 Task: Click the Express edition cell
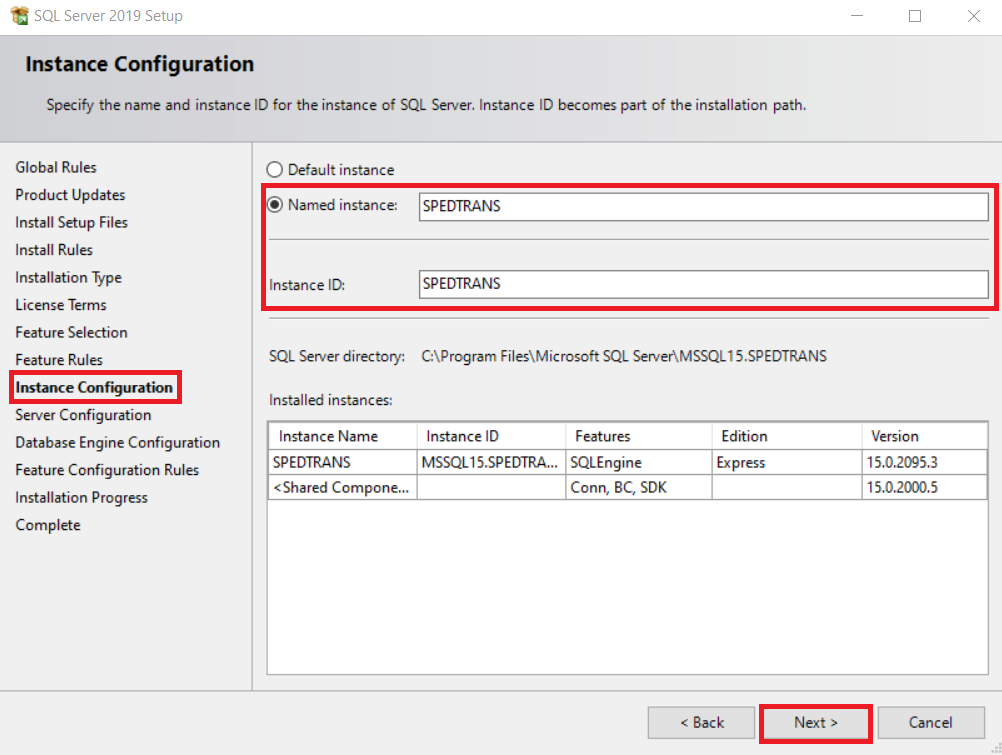(787, 462)
